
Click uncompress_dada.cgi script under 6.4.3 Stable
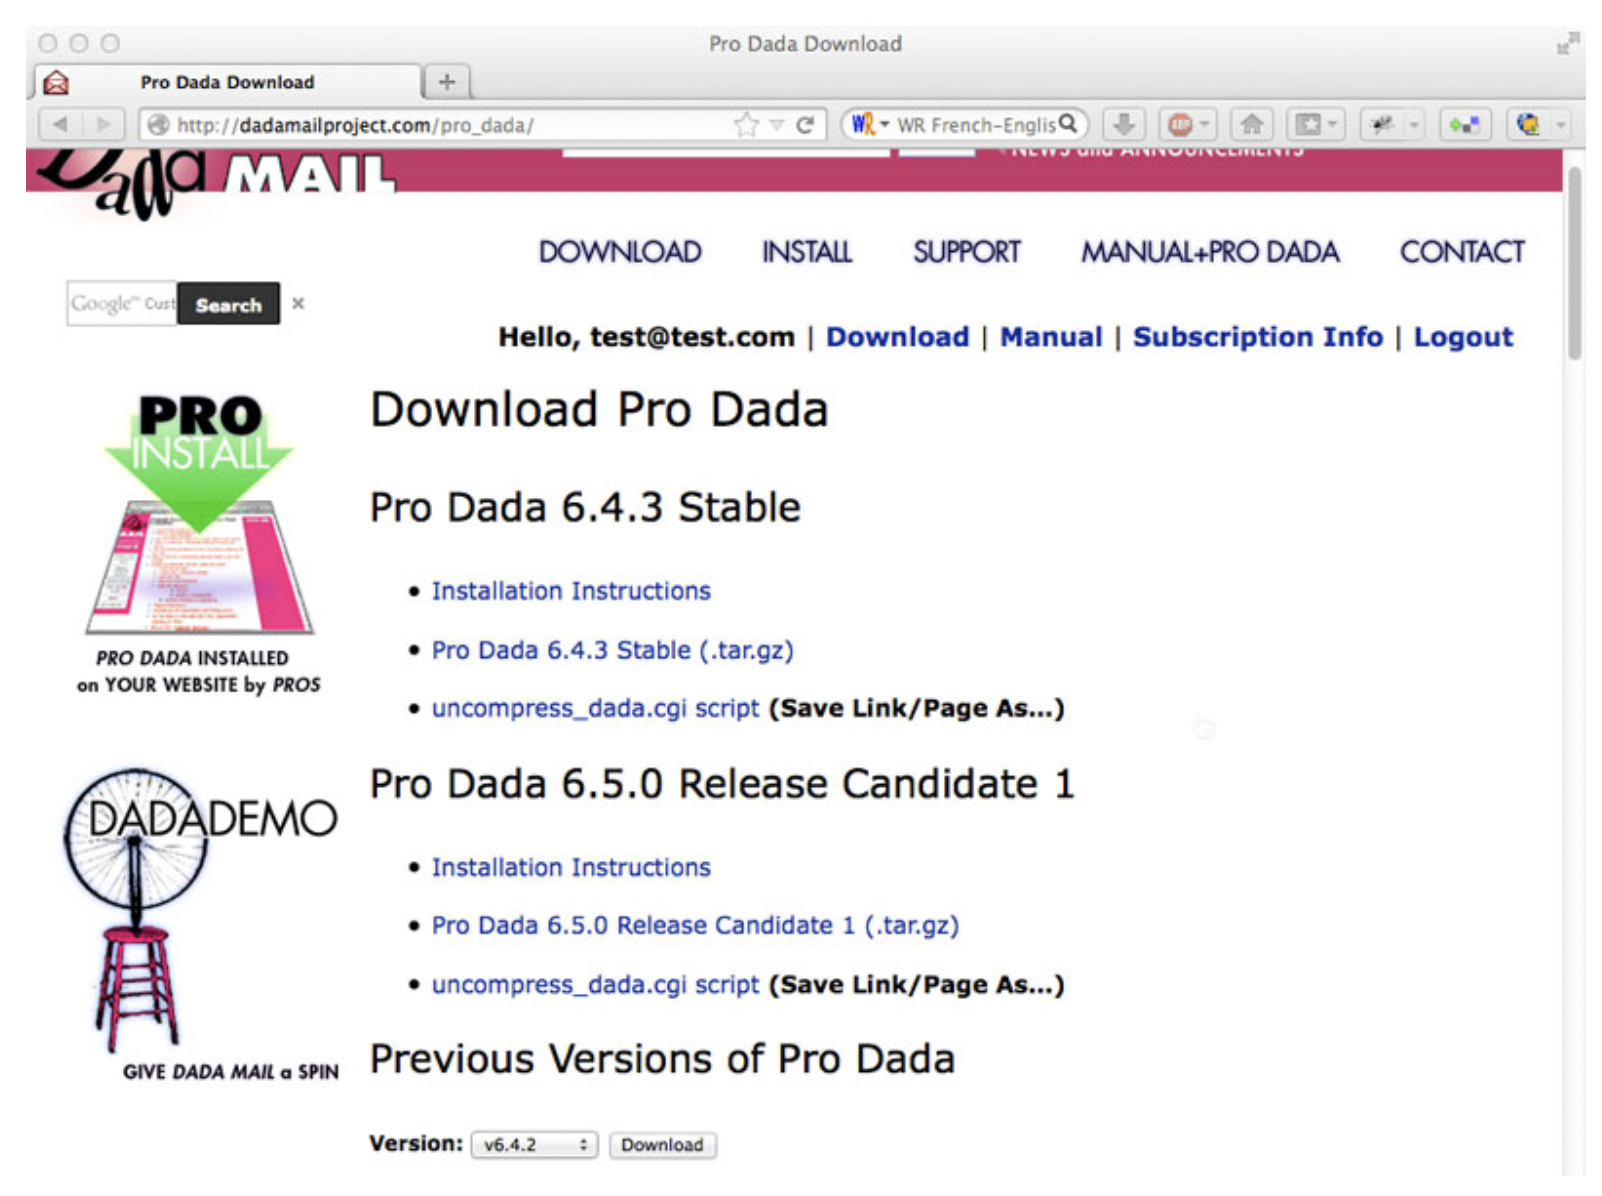595,708
